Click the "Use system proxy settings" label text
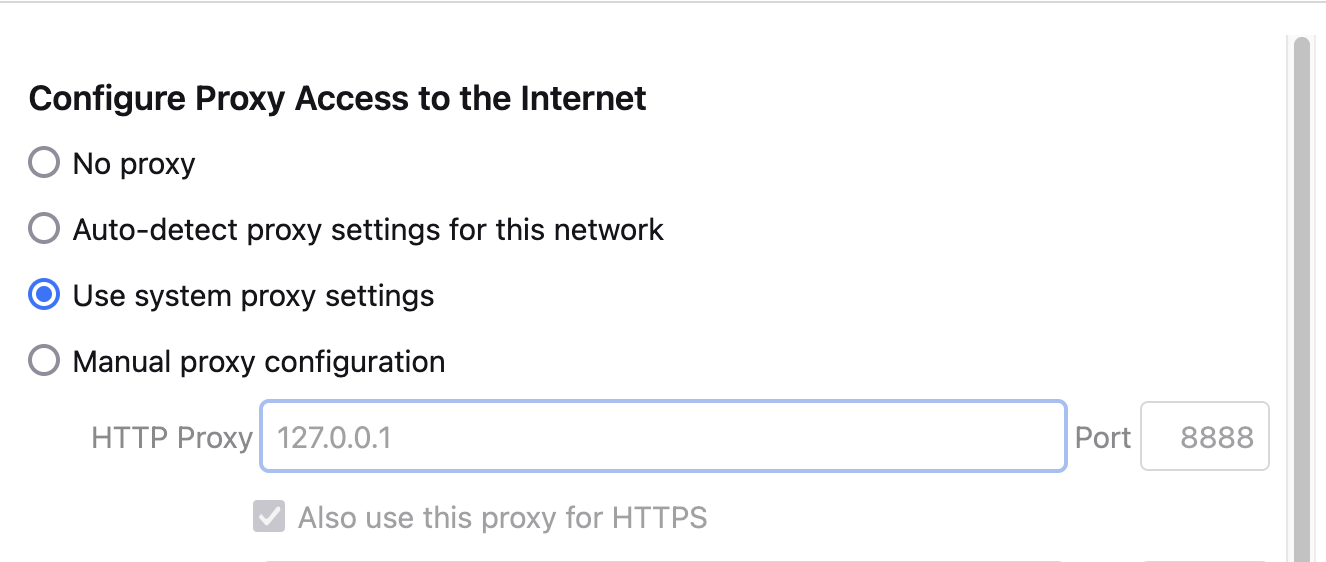Viewport: 1326px width, 562px height. pos(253,296)
